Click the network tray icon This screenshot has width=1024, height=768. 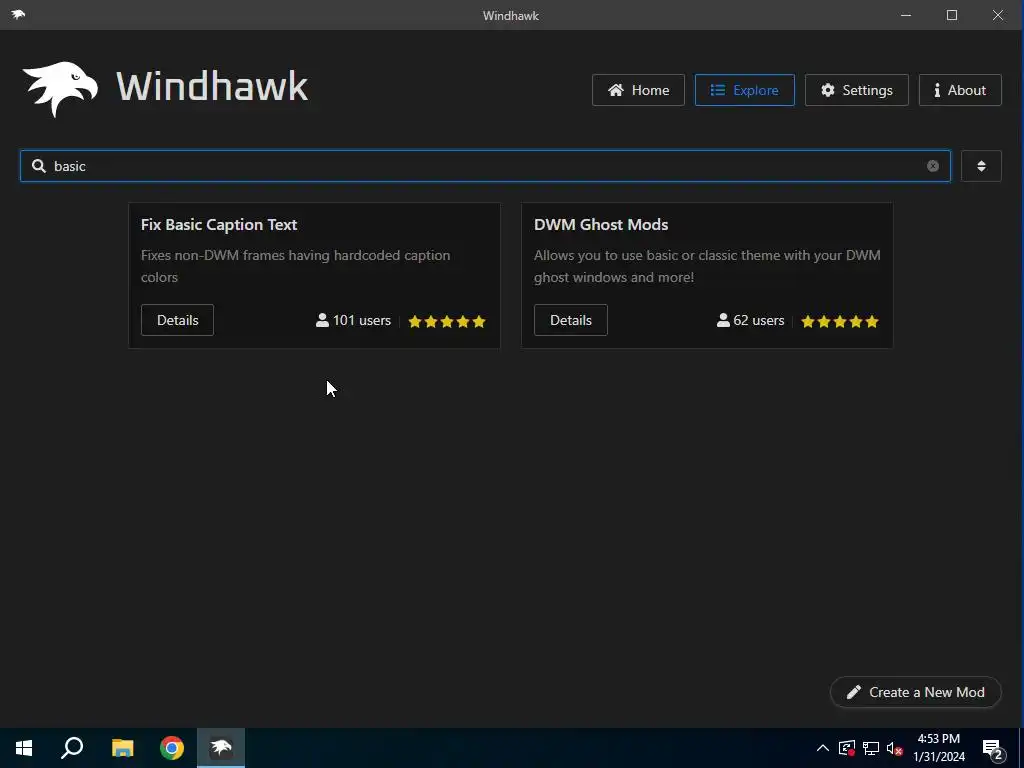coord(871,748)
